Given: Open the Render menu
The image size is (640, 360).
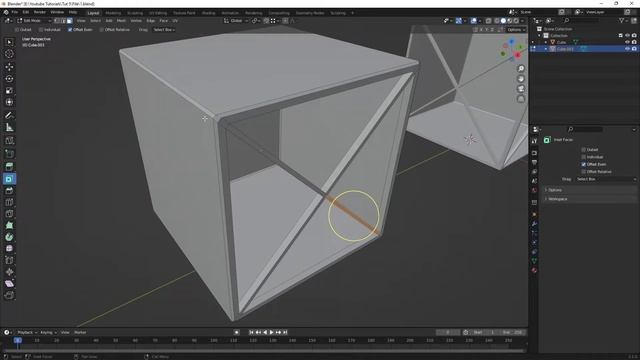Looking at the screenshot, I should pyautogui.click(x=40, y=12).
